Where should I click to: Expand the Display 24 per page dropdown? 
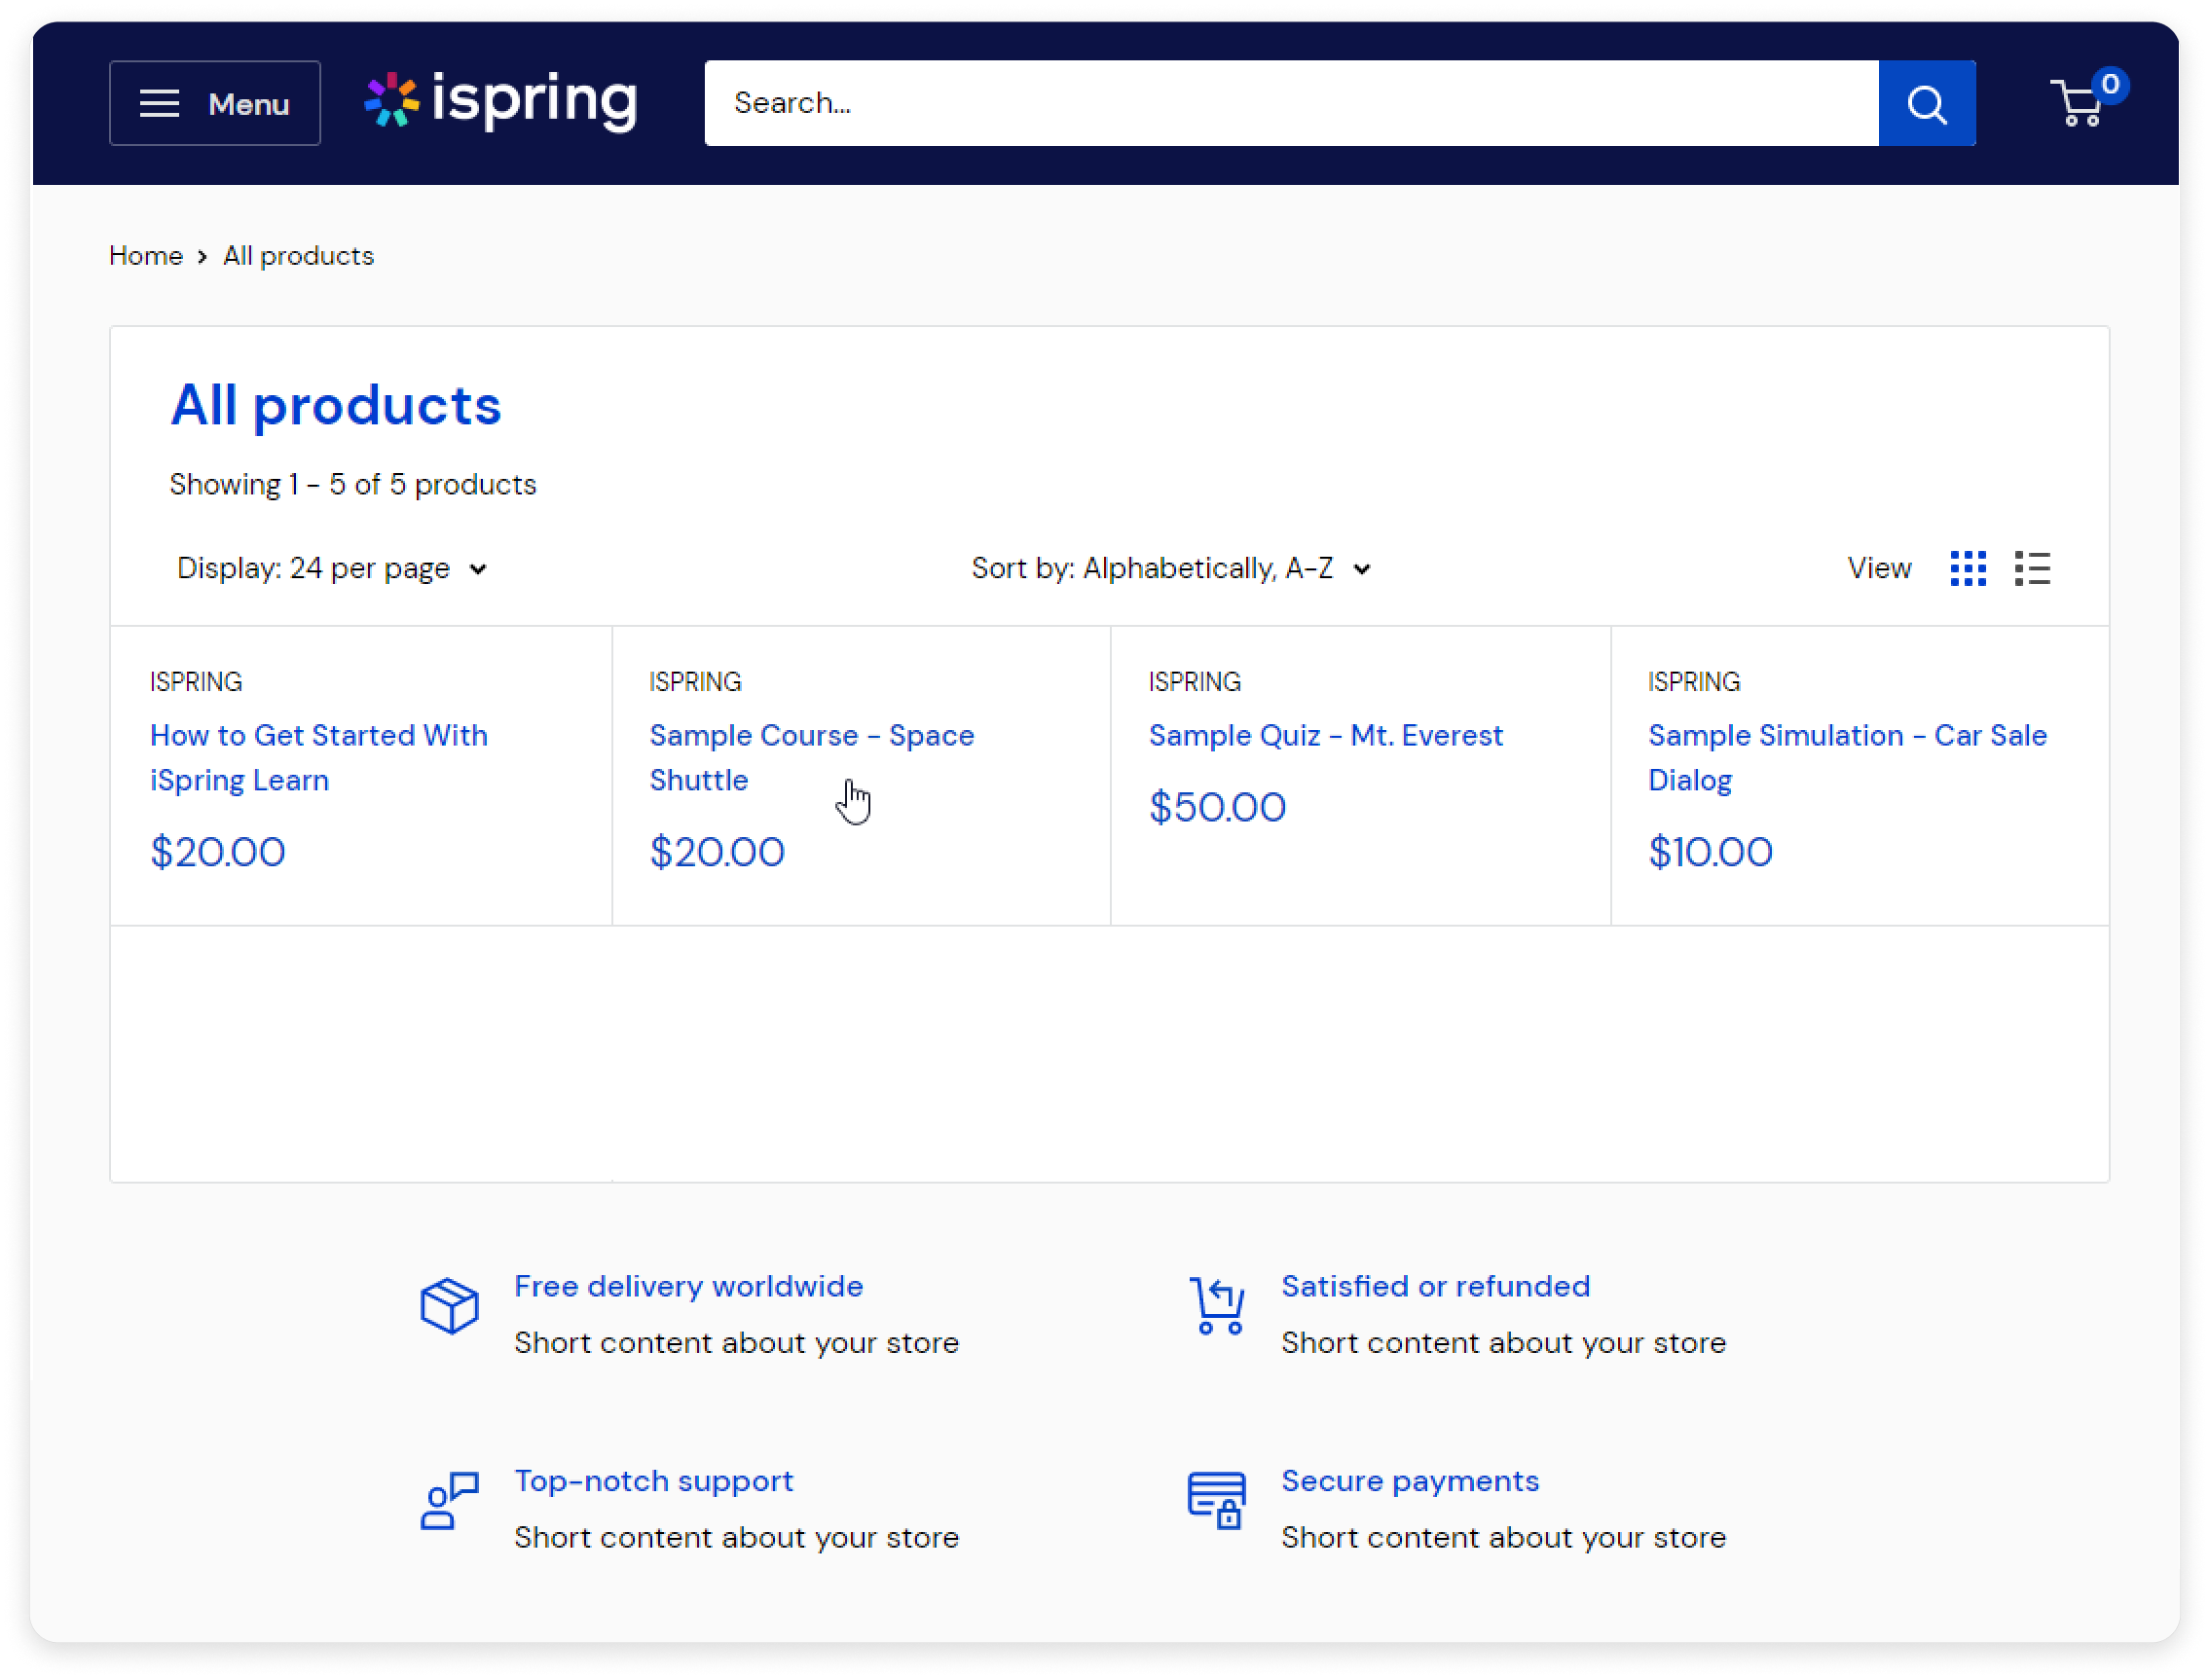(332, 568)
